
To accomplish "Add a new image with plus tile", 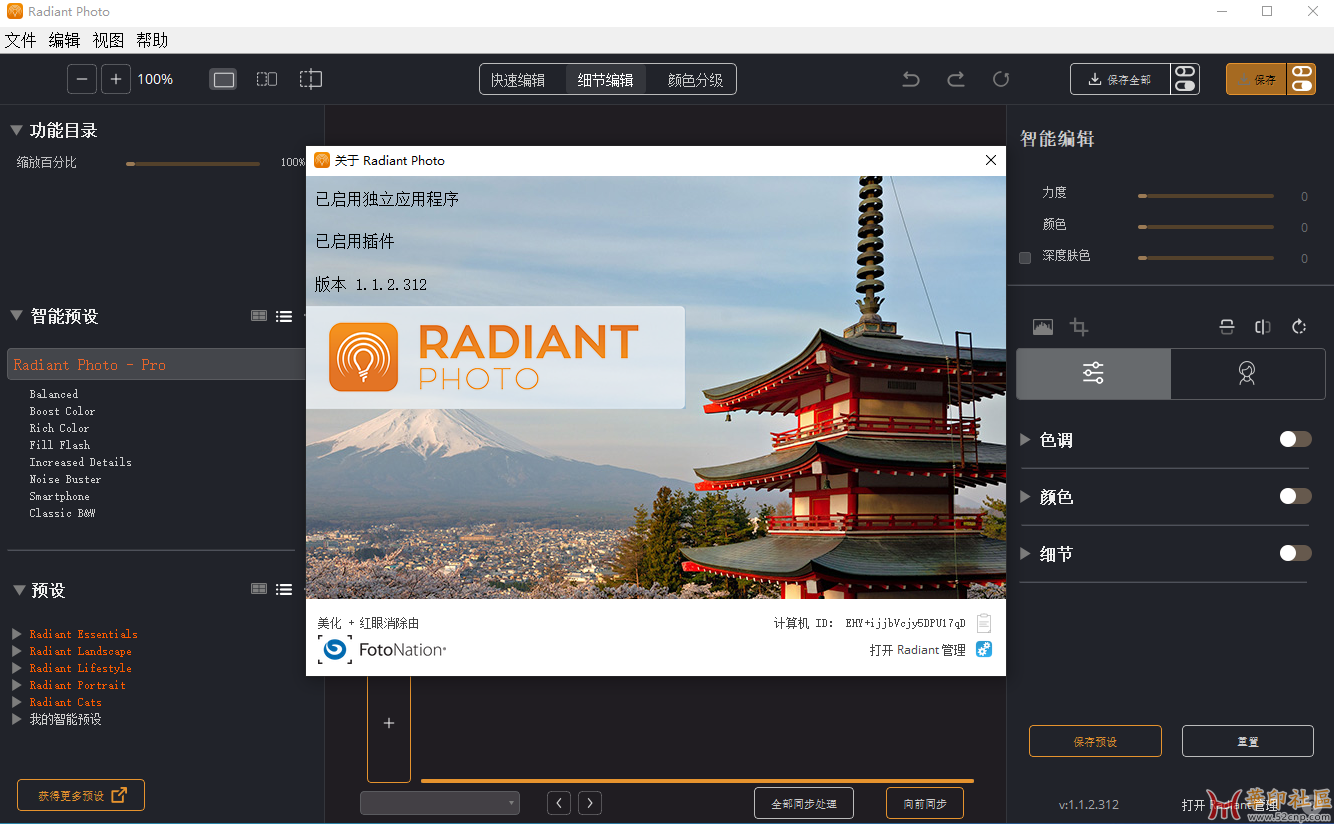I will [x=389, y=723].
